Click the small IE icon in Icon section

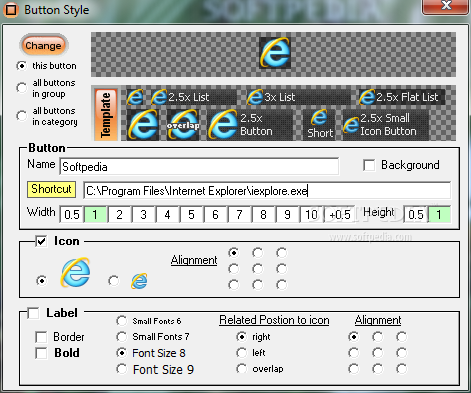click(x=139, y=281)
